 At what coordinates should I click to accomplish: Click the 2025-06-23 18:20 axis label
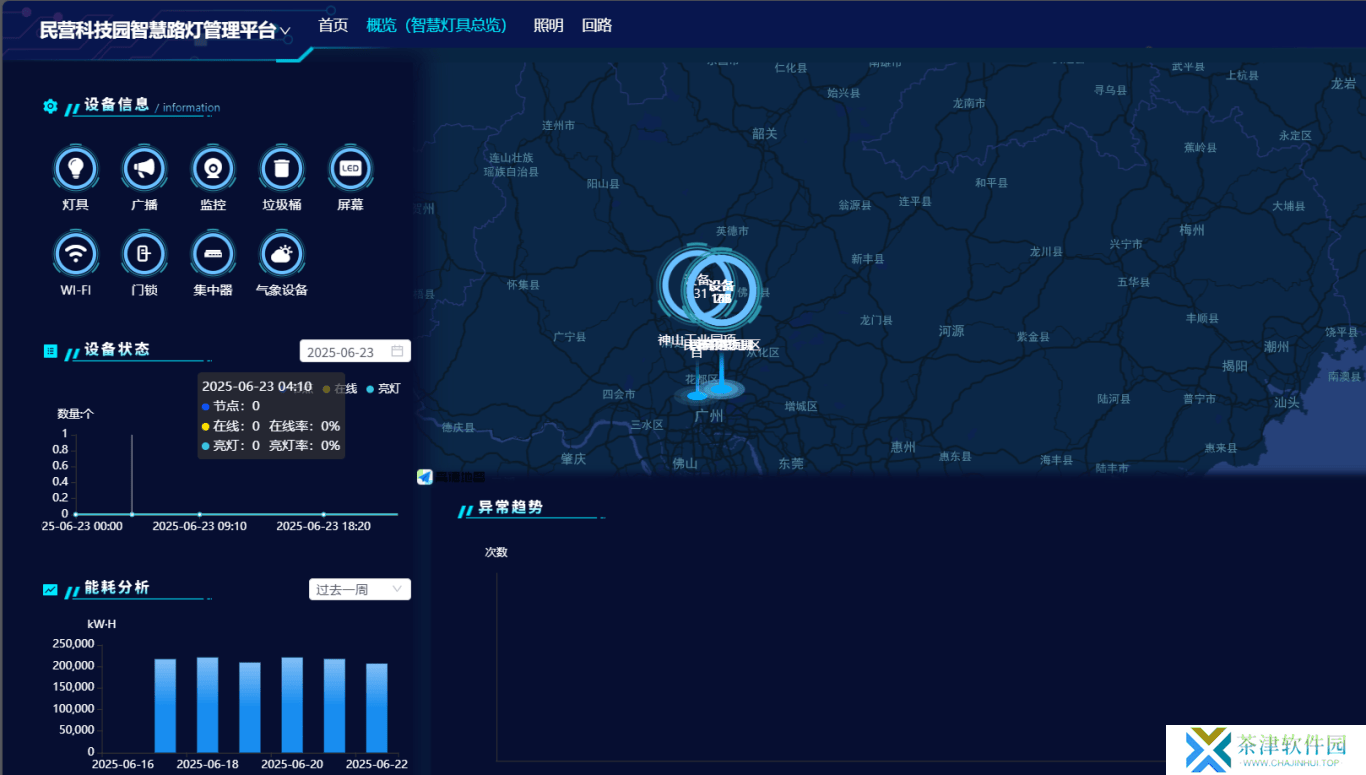323,526
